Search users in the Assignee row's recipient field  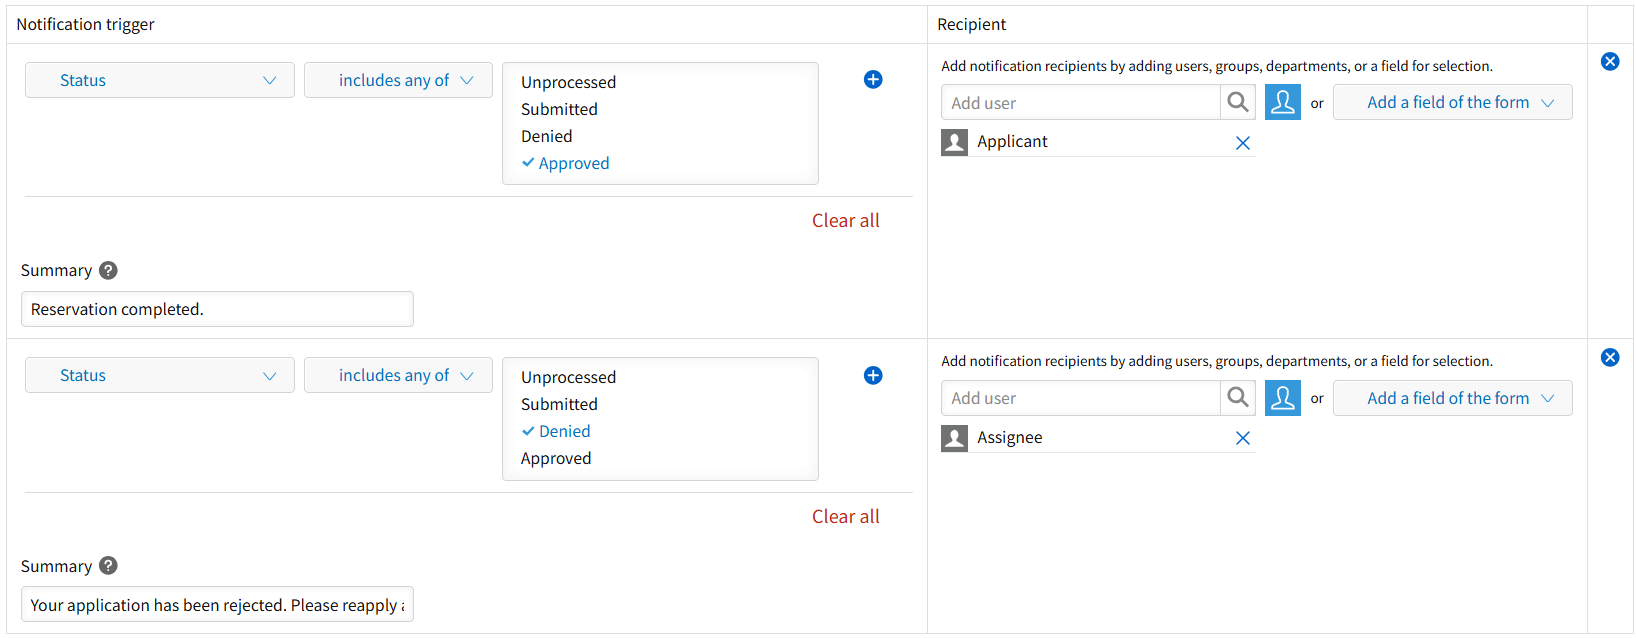coord(1238,398)
